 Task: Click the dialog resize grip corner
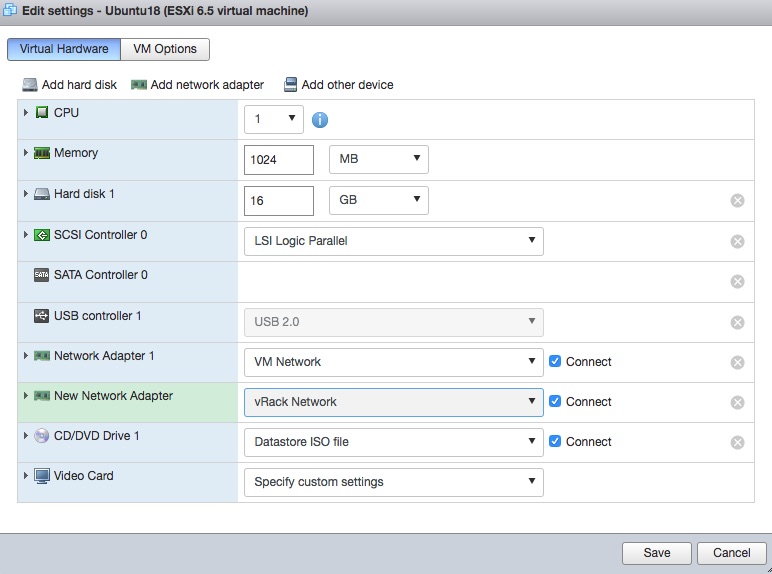(769, 571)
